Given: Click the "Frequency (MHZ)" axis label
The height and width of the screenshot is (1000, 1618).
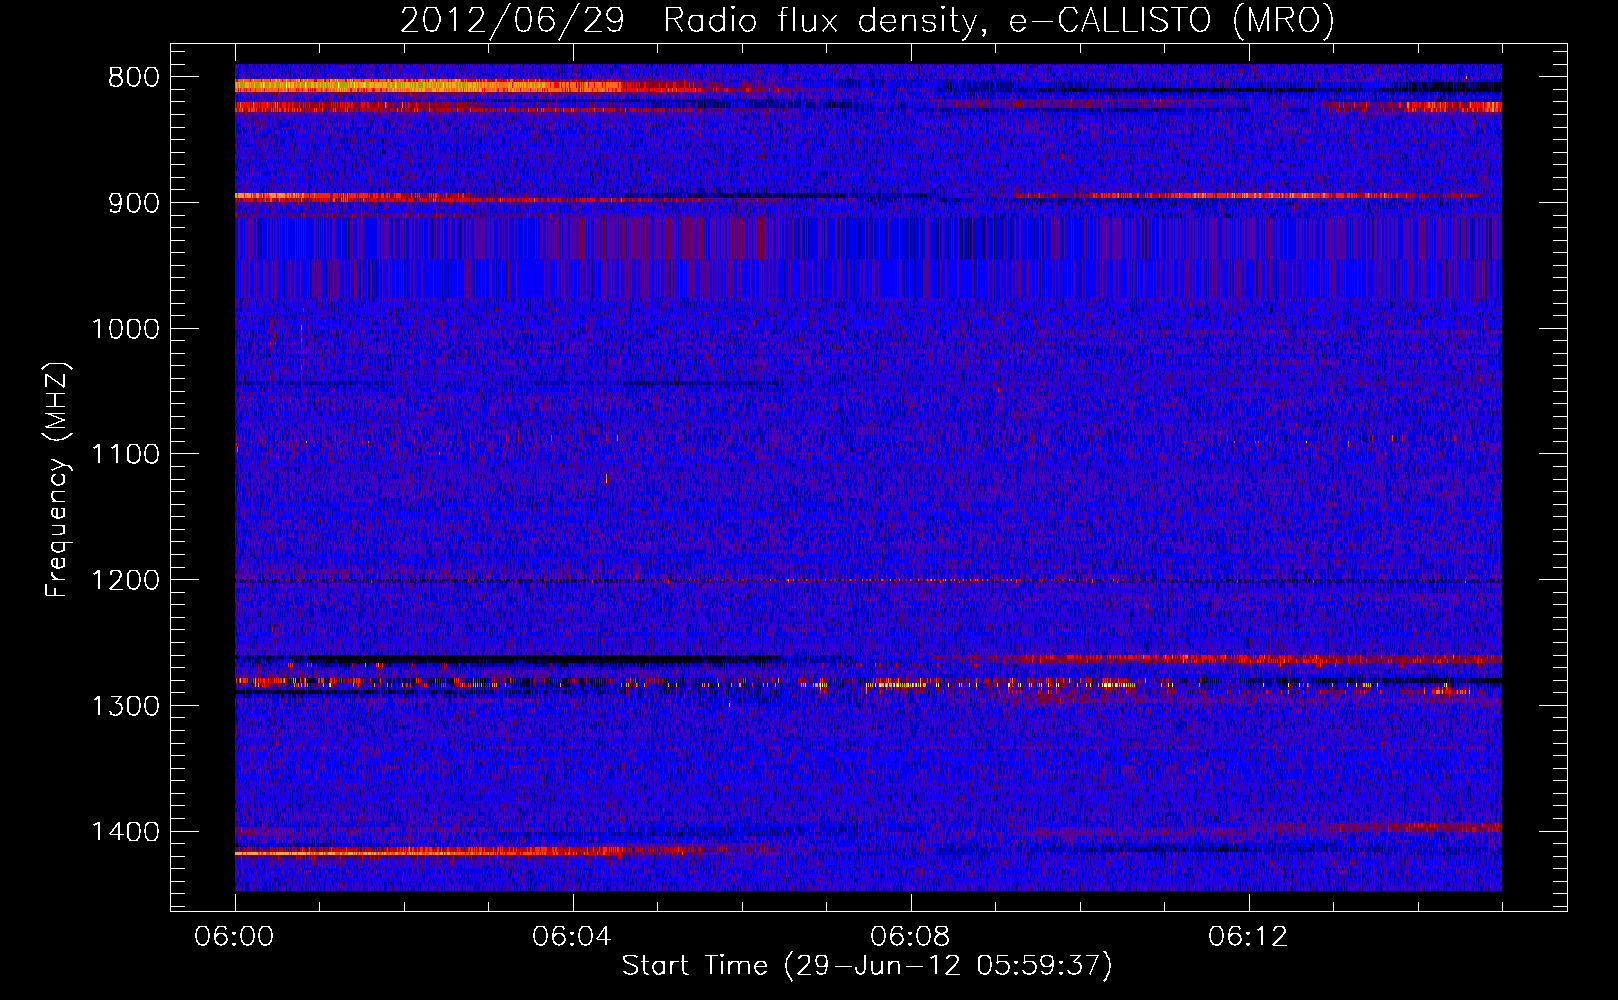Looking at the screenshot, I should click(57, 480).
